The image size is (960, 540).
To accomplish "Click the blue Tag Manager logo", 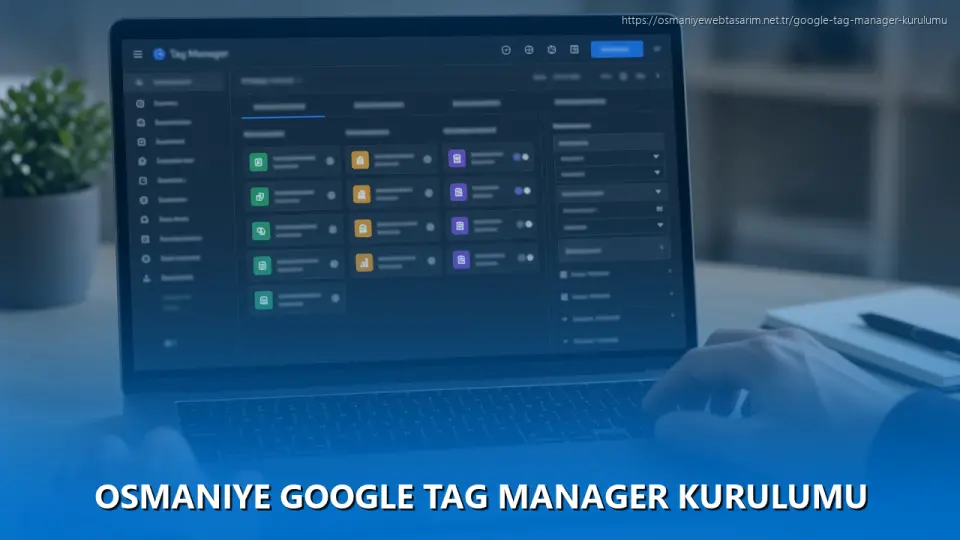I will point(159,54).
